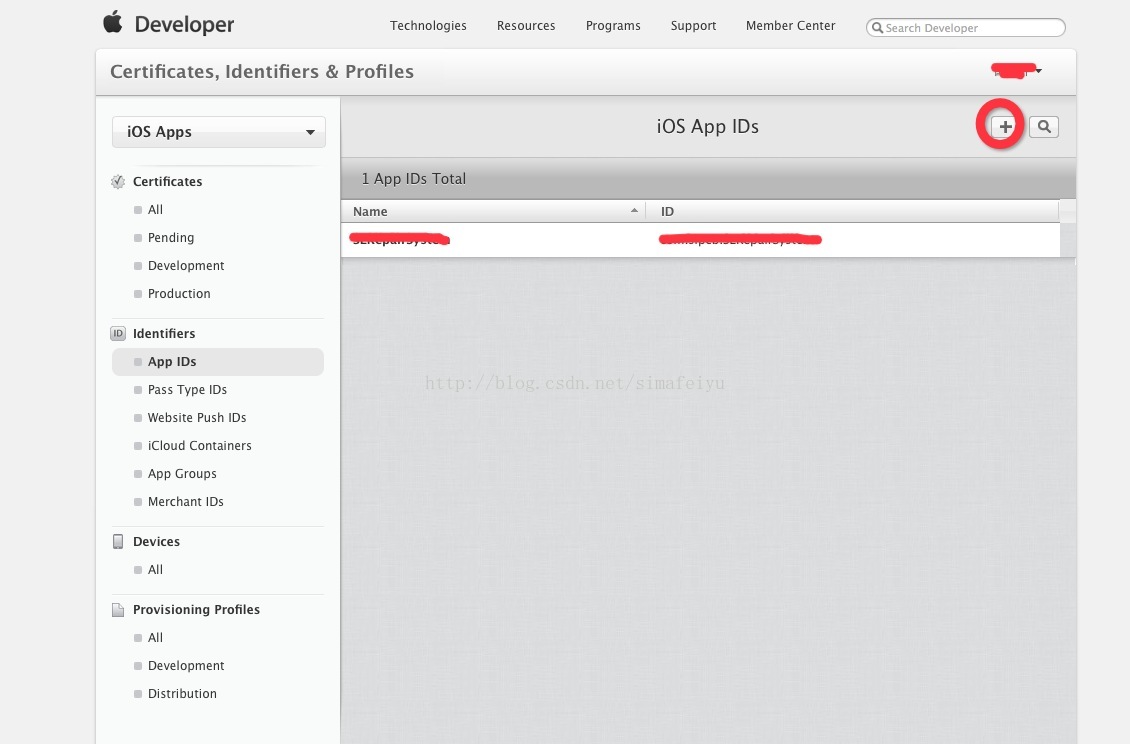The image size is (1130, 744).
Task: Click the magnifier icon in Search Developer
Action: click(877, 27)
